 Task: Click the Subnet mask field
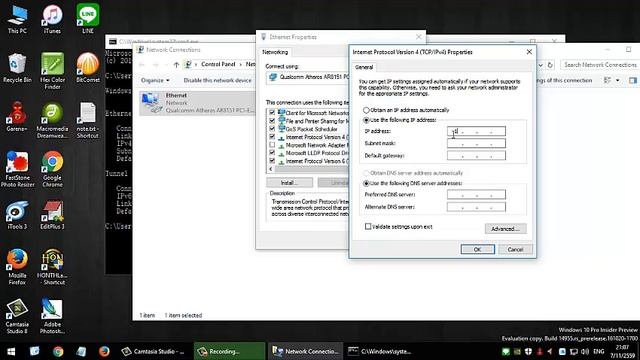[476, 143]
